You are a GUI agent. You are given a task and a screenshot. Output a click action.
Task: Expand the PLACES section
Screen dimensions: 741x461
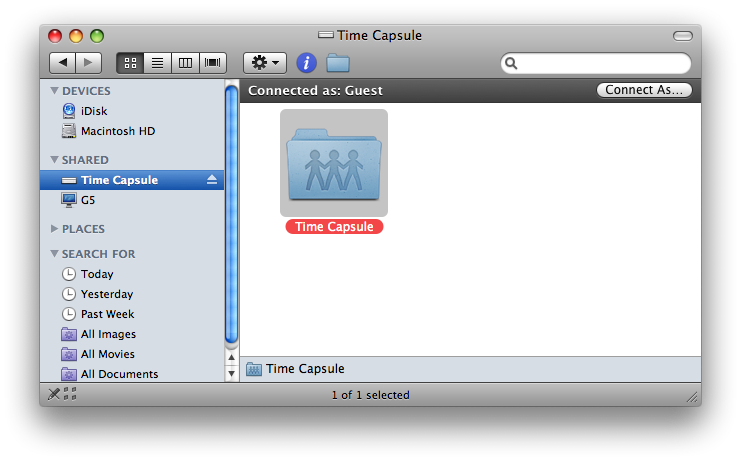pos(54,229)
